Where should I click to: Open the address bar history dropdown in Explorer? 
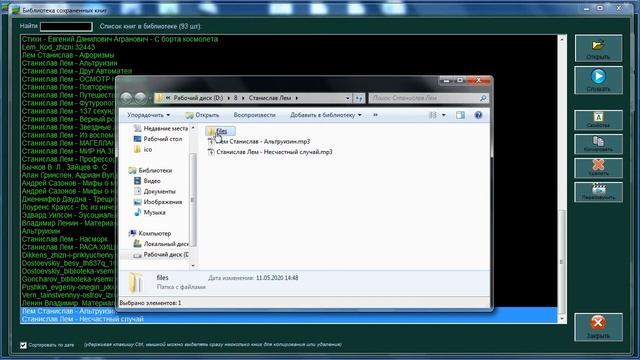click(x=347, y=98)
